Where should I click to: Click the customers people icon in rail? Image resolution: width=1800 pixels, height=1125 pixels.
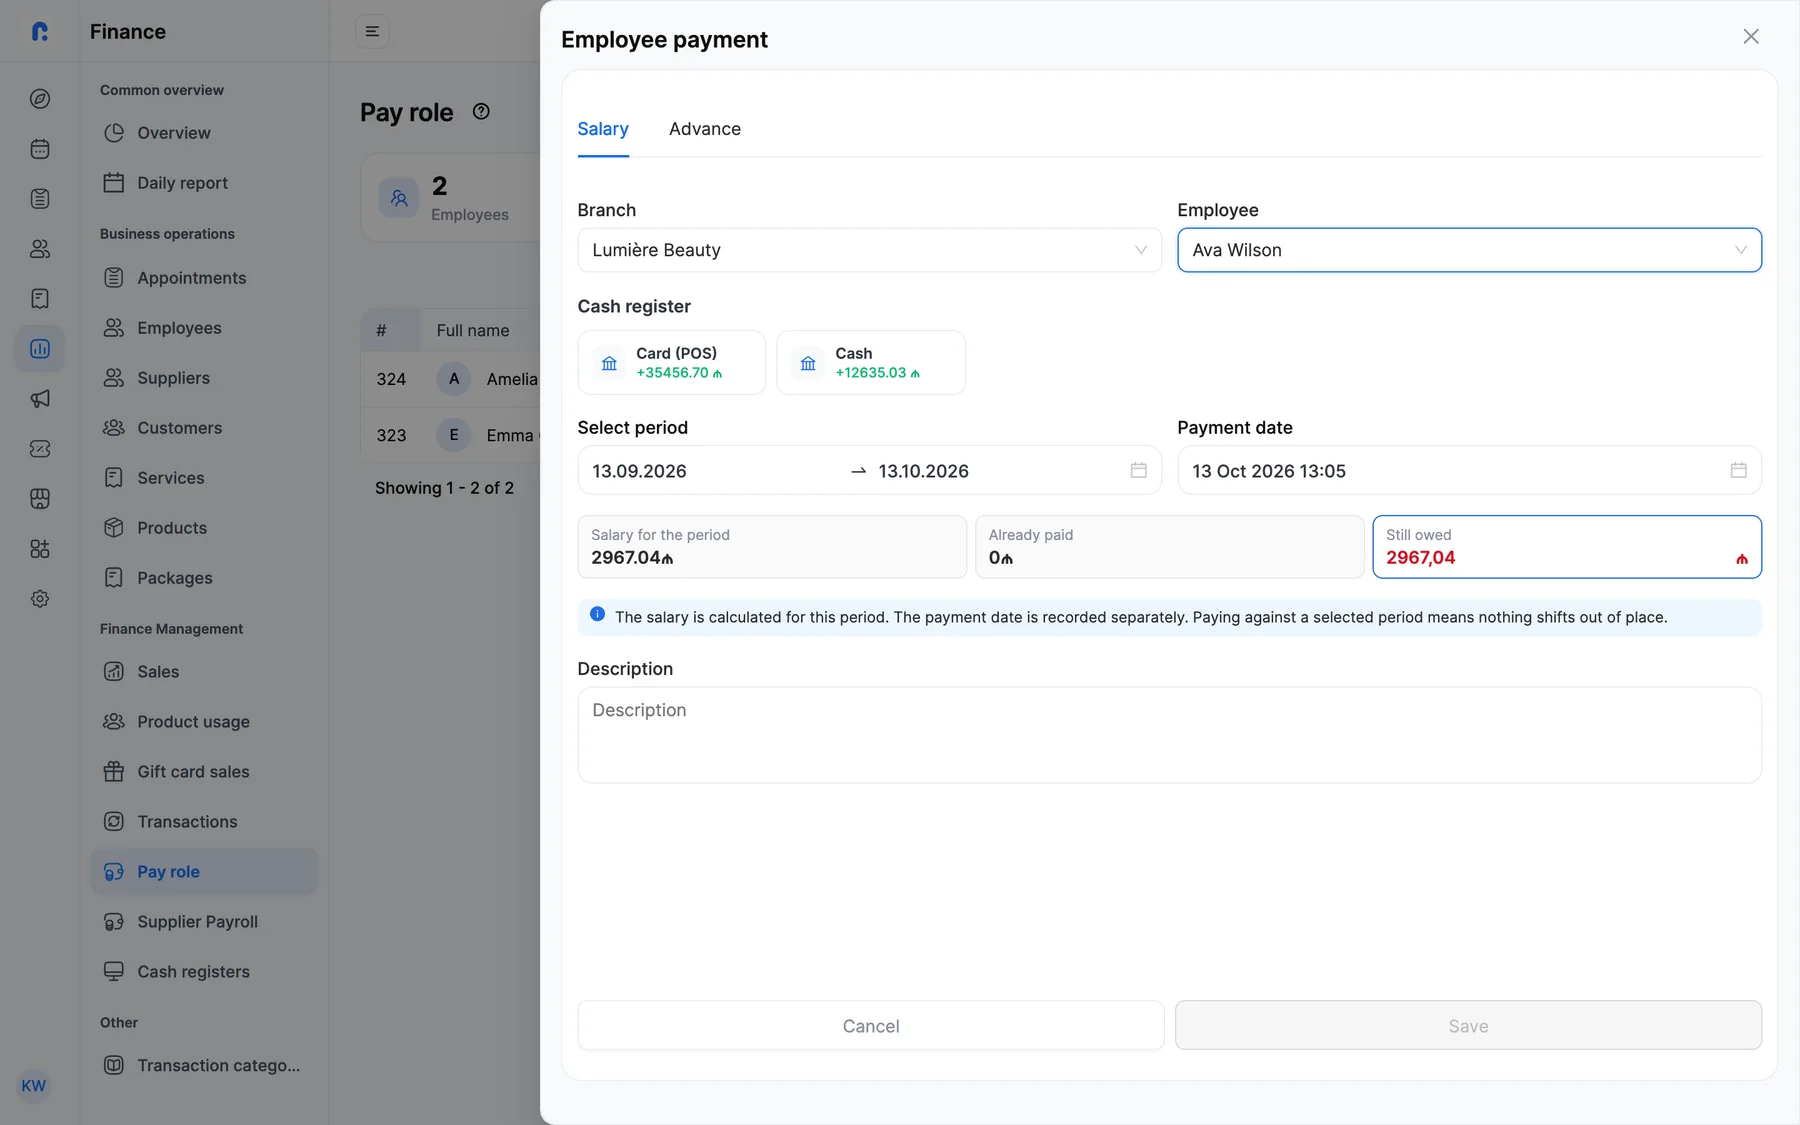point(40,249)
